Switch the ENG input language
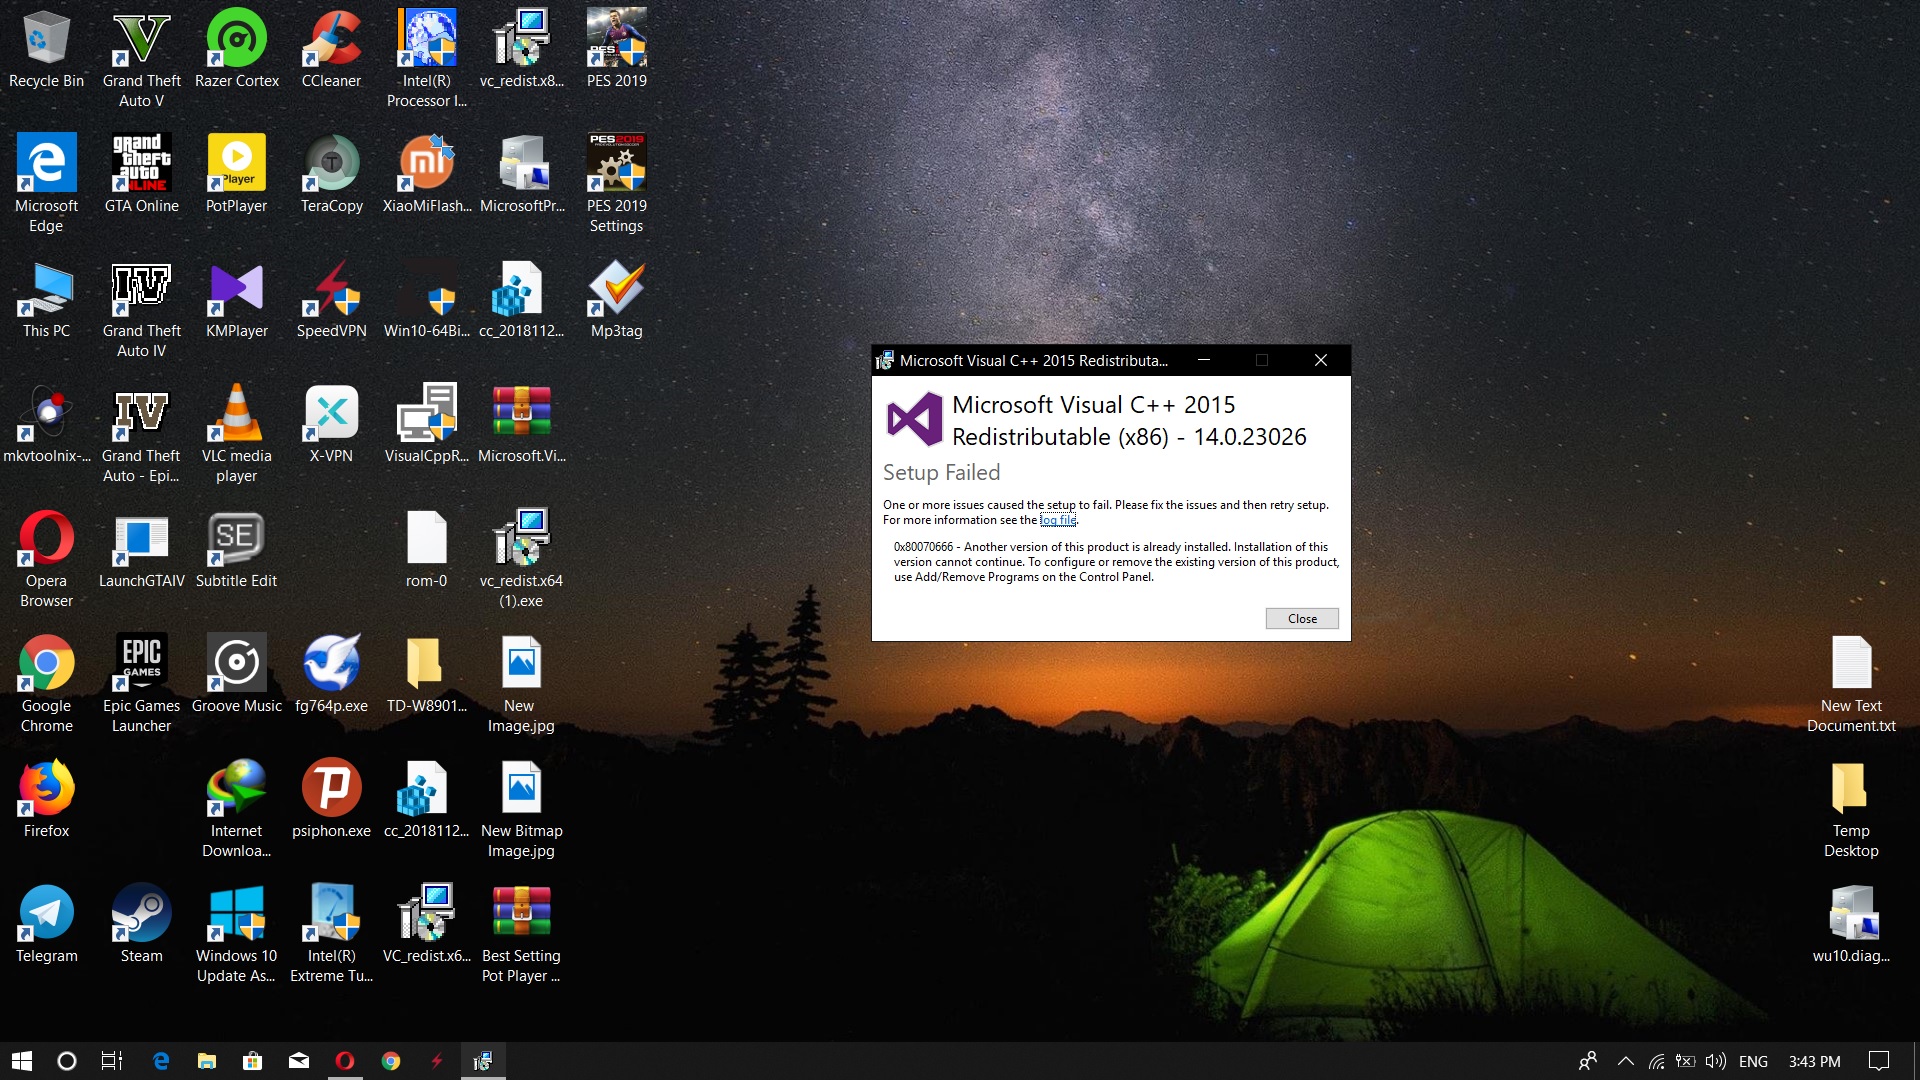Screen dimensions: 1920x1080 coord(1753,1061)
